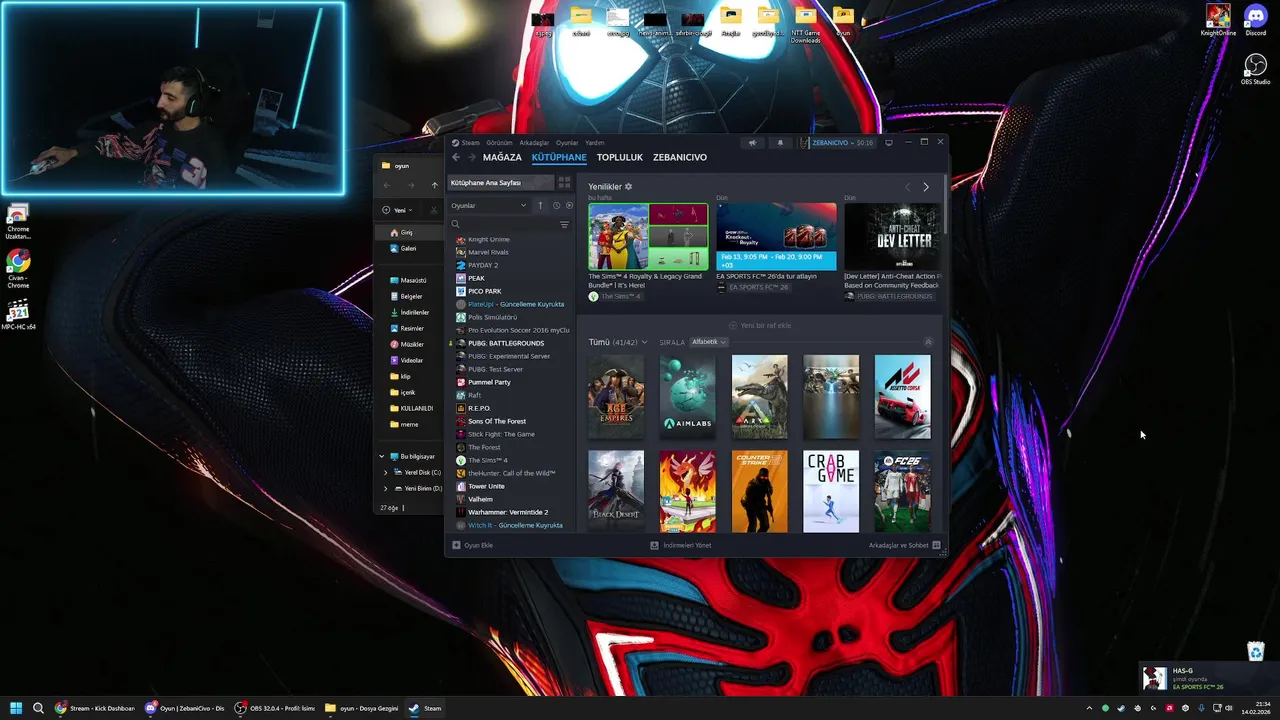1280x720 pixels.
Task: Open Oyunlar menu in menu bar
Action: tap(567, 143)
